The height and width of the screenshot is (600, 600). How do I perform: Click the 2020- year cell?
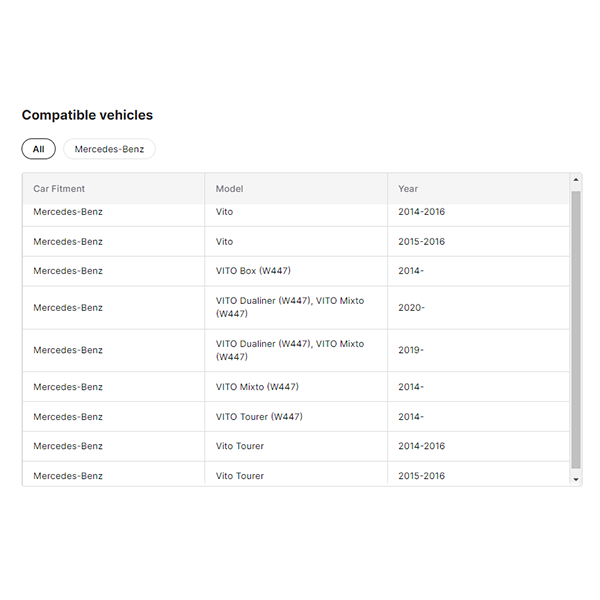point(411,308)
